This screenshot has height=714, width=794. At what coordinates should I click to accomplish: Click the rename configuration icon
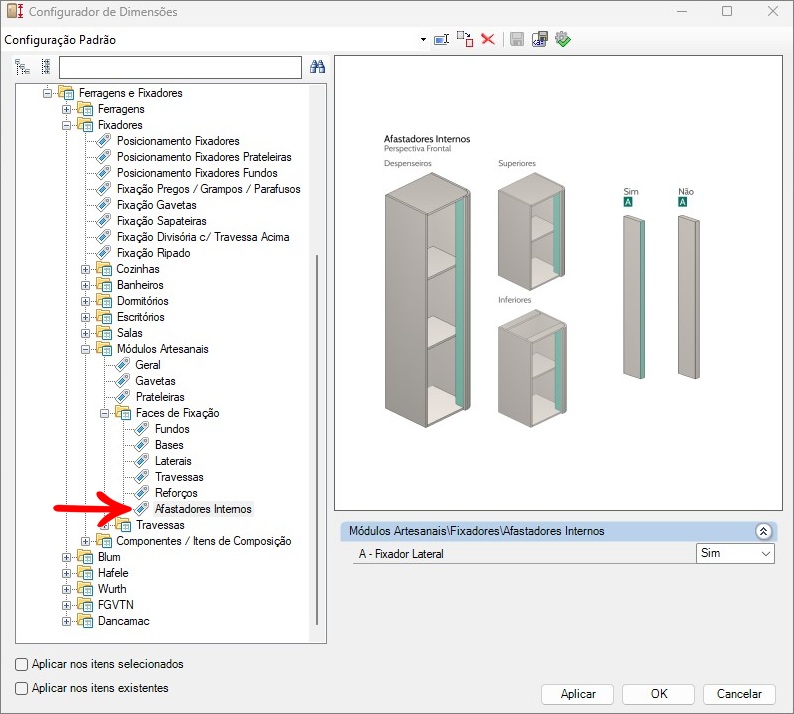click(x=442, y=39)
